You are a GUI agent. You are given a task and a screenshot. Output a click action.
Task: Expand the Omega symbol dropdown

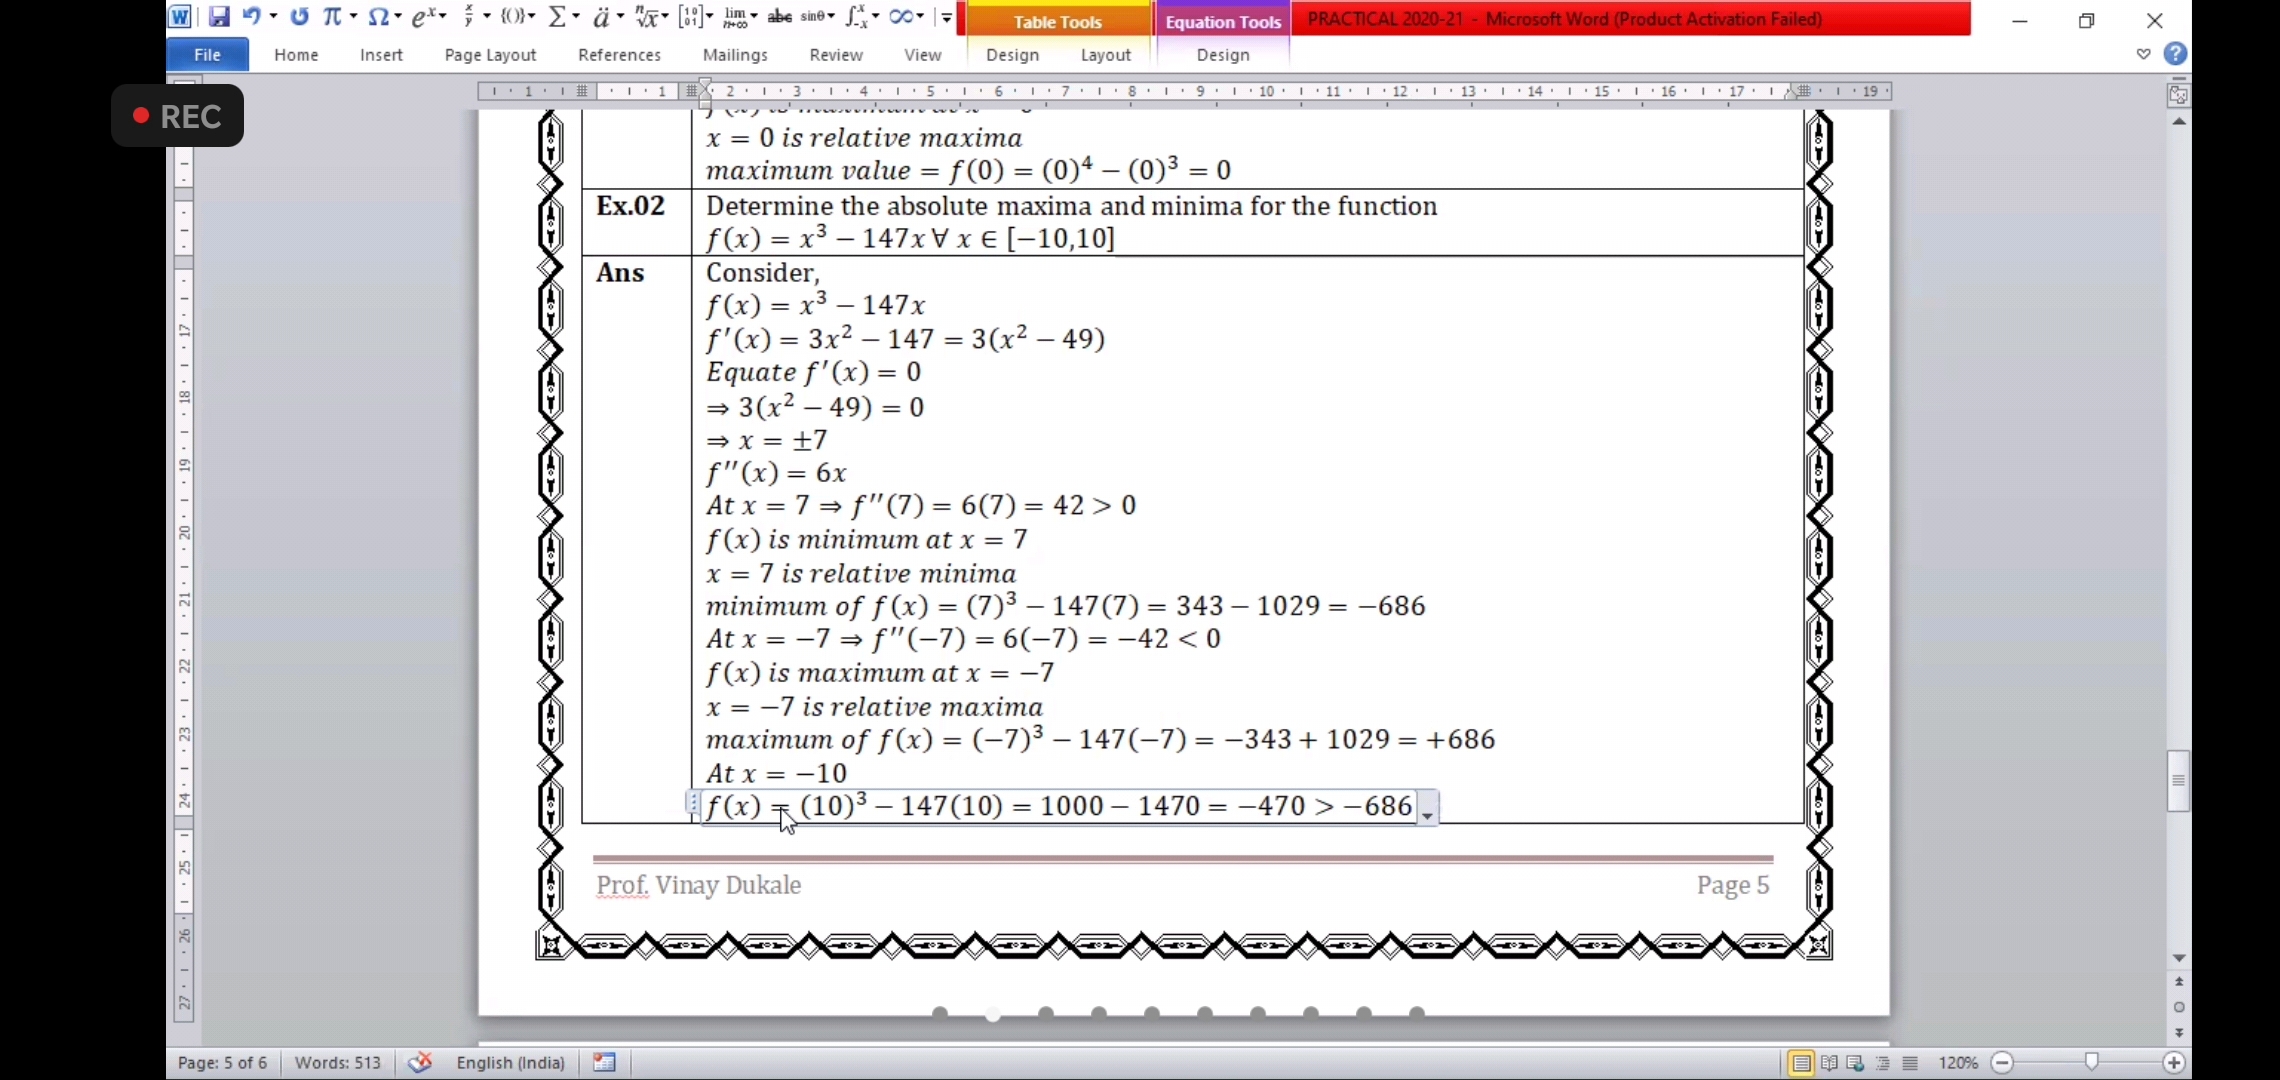tap(397, 17)
